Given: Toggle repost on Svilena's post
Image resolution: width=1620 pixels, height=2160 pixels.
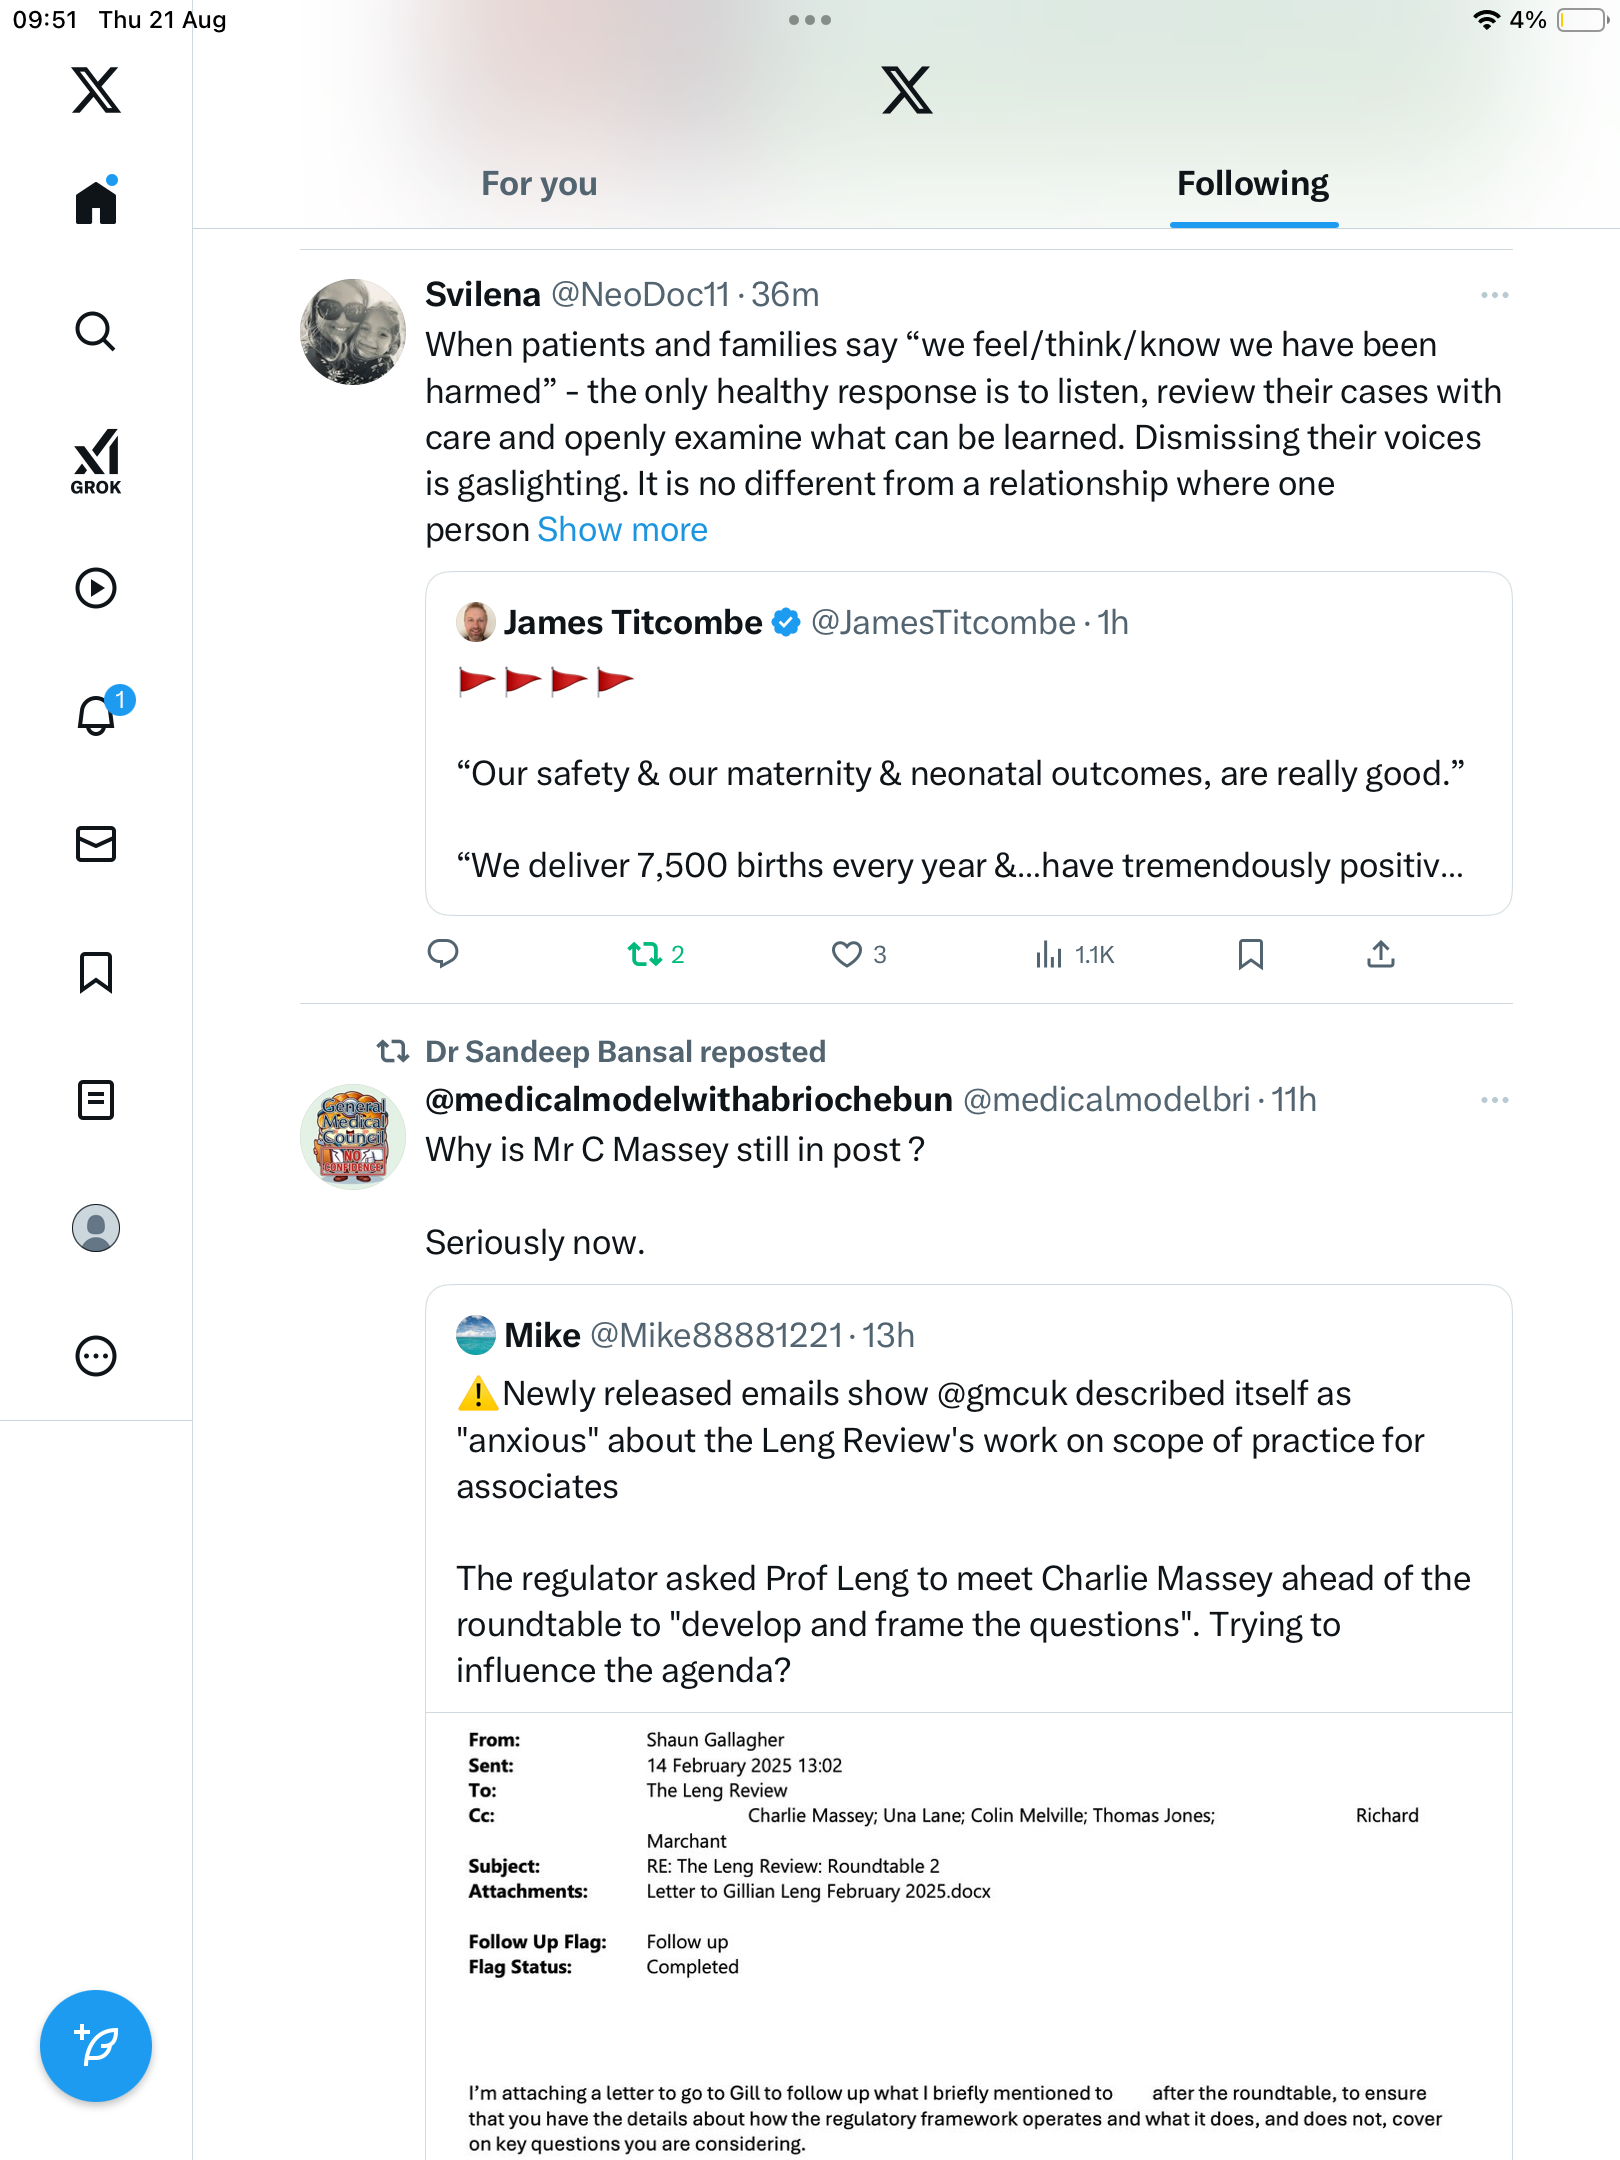Looking at the screenshot, I should tap(645, 954).
